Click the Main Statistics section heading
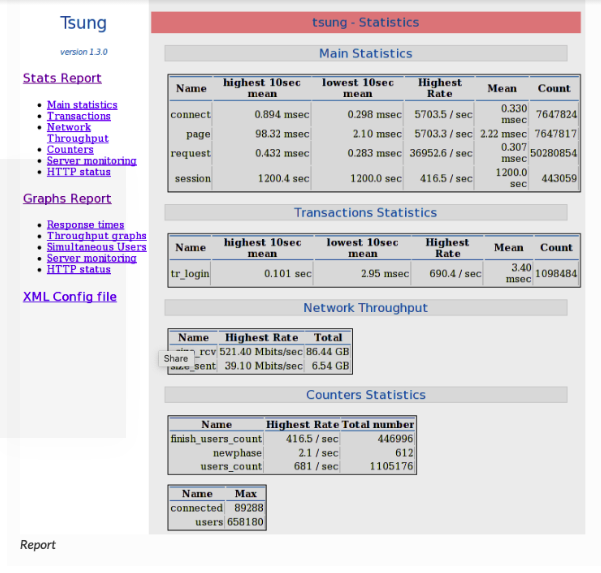Image resolution: width=601 pixels, height=573 pixels. [x=366, y=53]
